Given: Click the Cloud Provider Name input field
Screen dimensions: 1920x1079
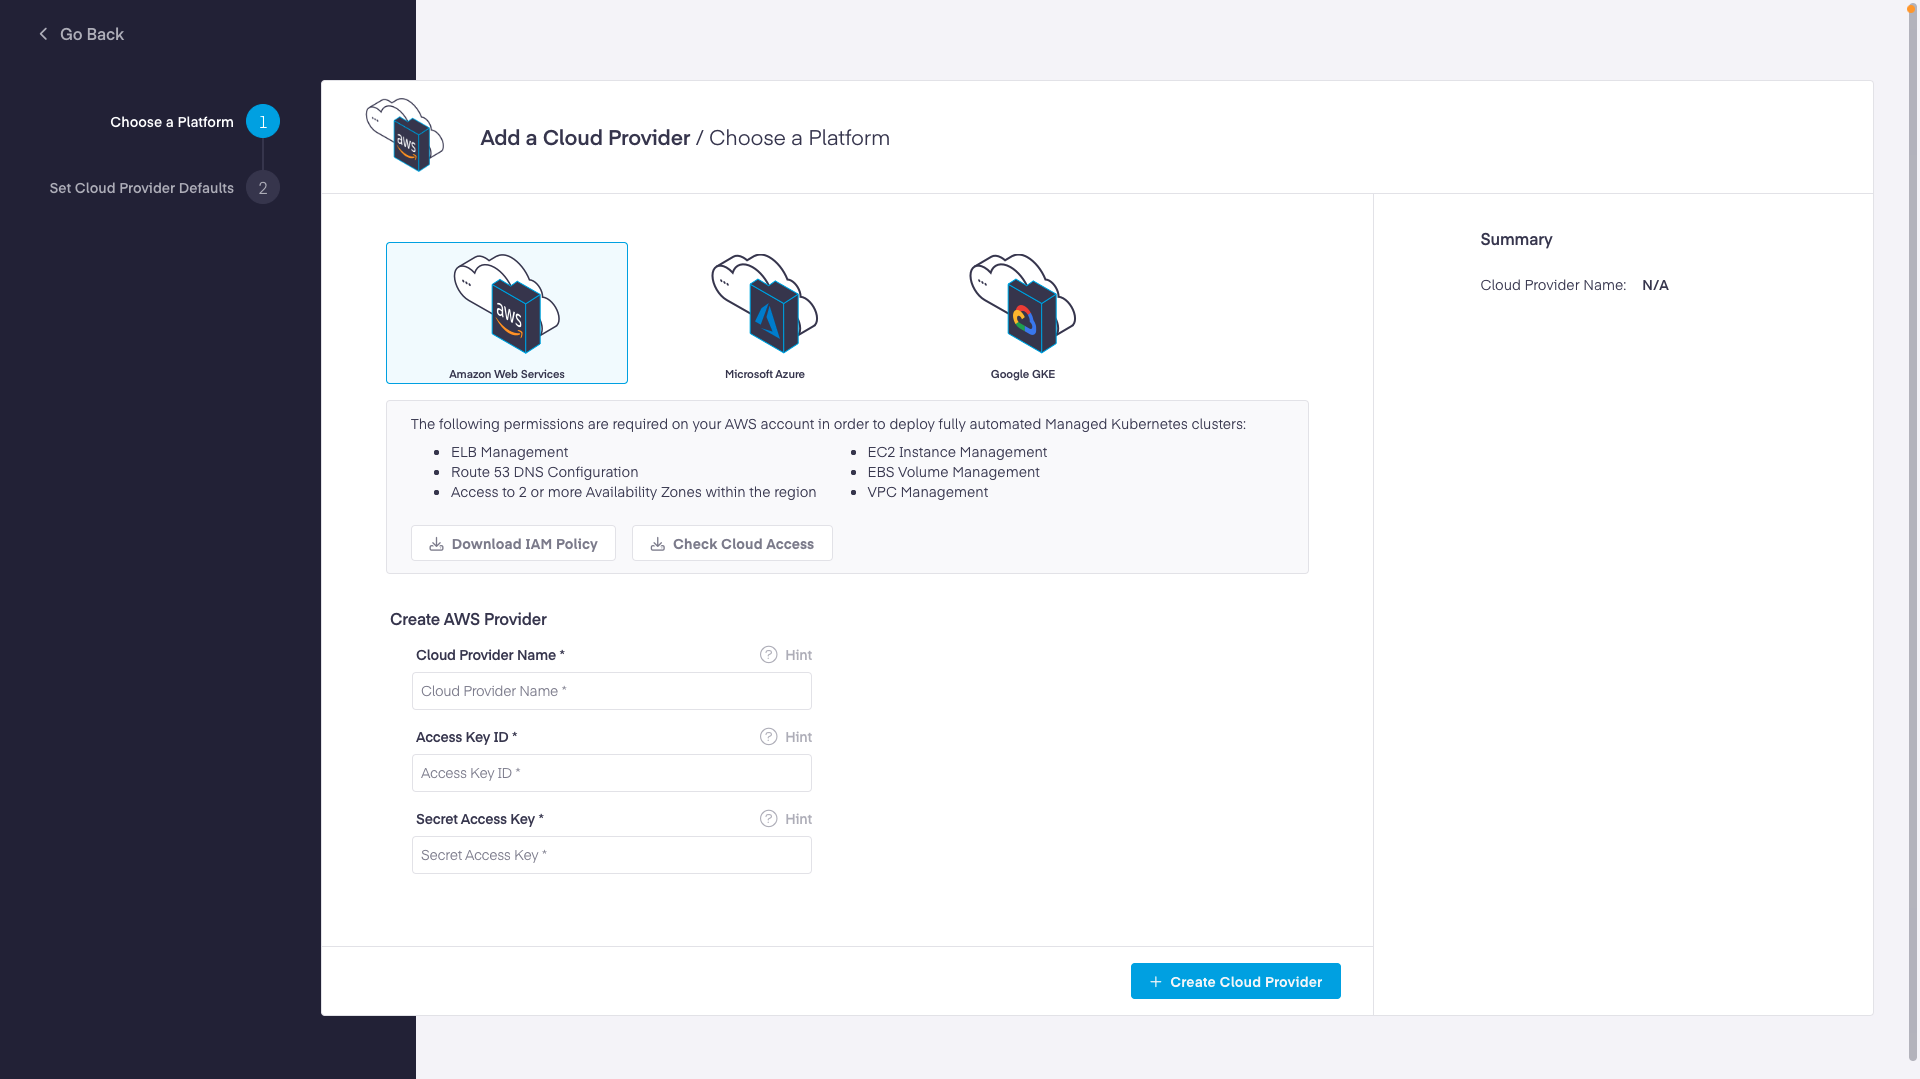Looking at the screenshot, I should 611,691.
